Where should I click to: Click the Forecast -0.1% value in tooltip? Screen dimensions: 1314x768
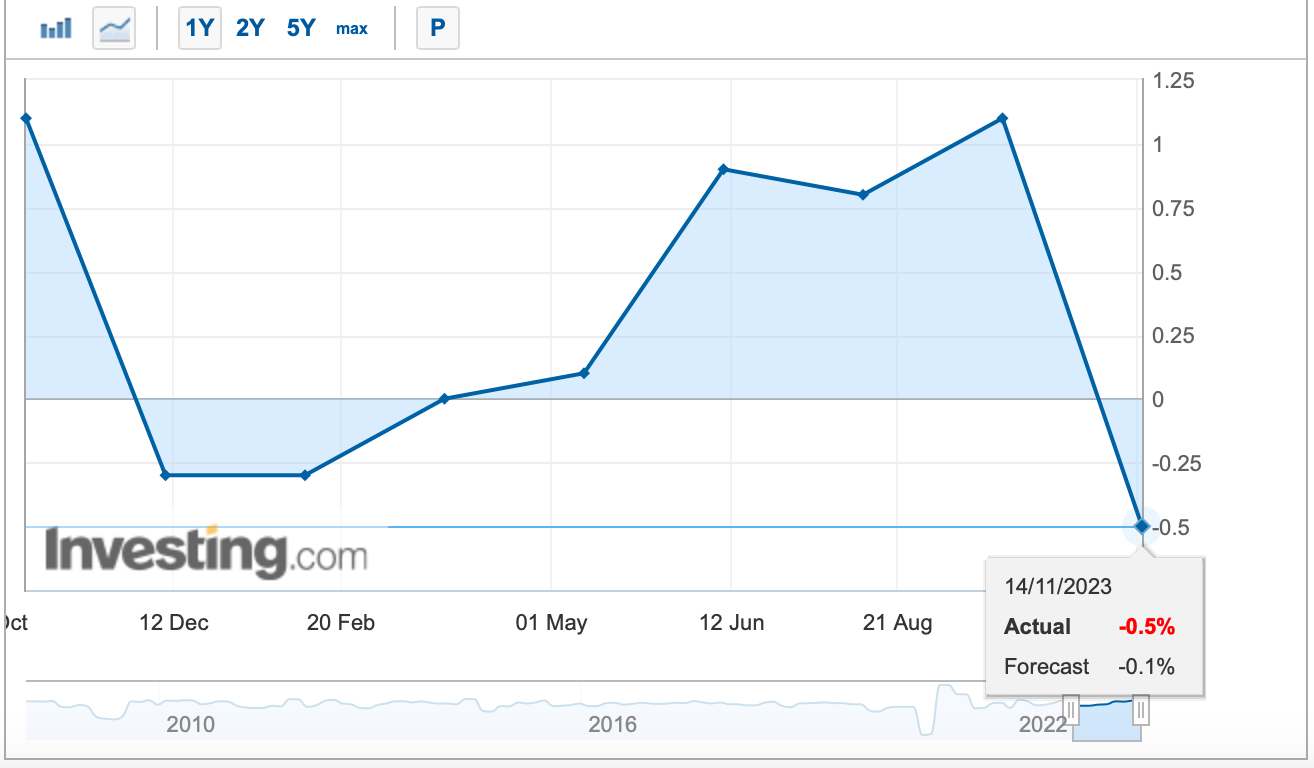1146,666
